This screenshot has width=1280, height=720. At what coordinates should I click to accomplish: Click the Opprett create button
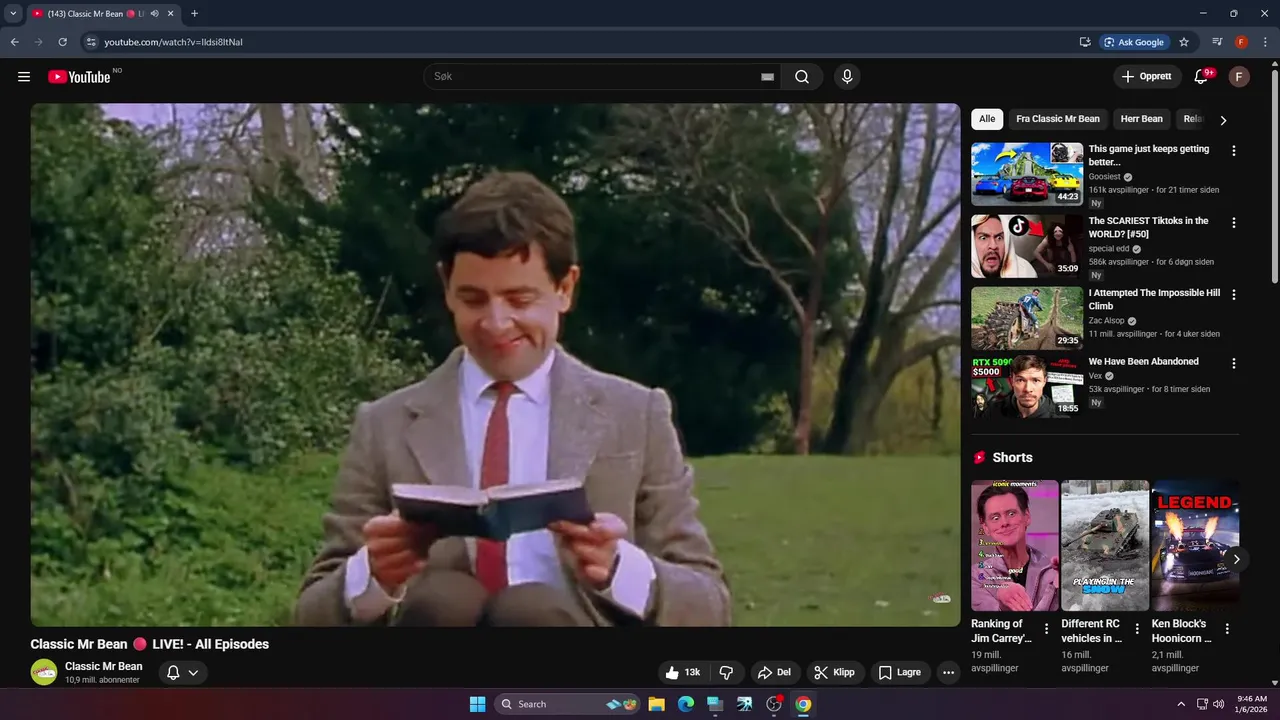pyautogui.click(x=1146, y=77)
